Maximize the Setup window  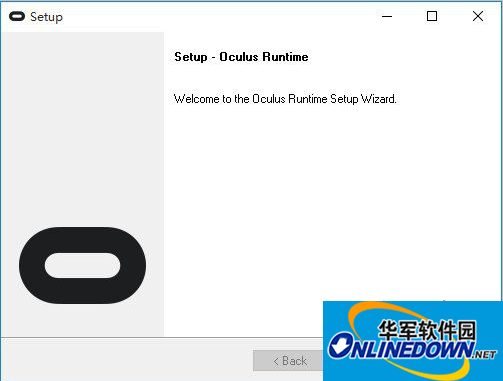pos(432,16)
